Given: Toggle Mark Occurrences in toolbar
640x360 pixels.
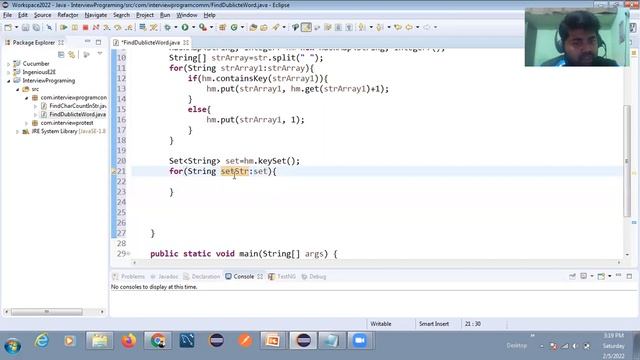Looking at the screenshot, I should (306, 27).
